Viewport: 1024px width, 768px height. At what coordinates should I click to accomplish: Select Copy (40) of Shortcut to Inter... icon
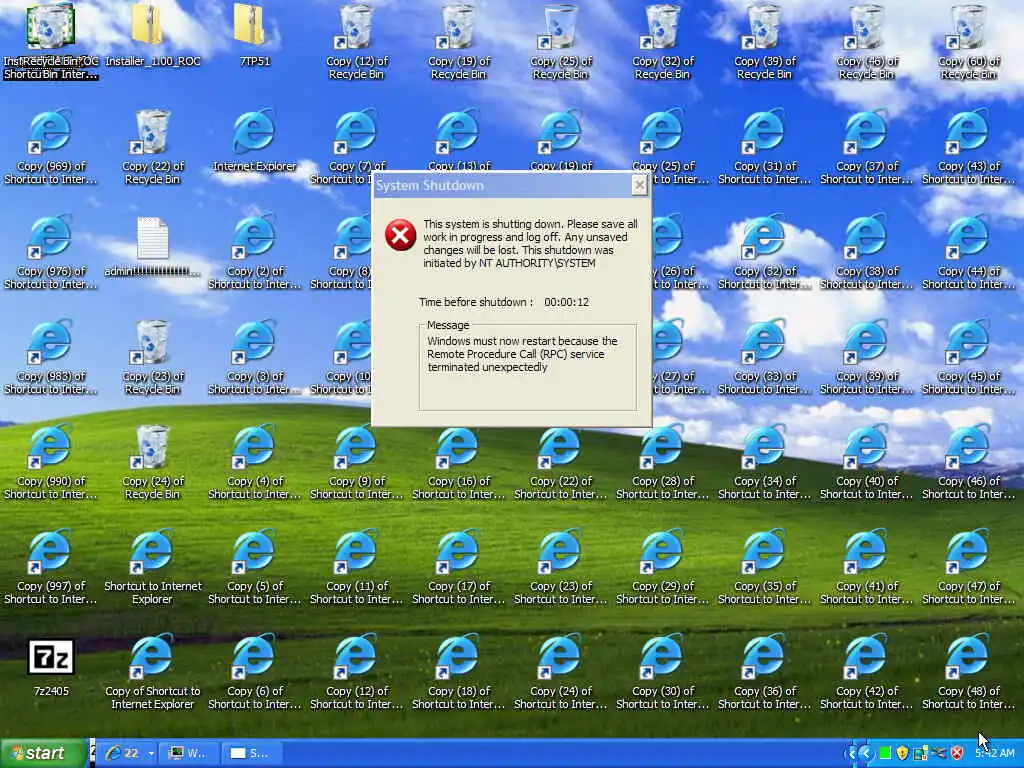866,463
